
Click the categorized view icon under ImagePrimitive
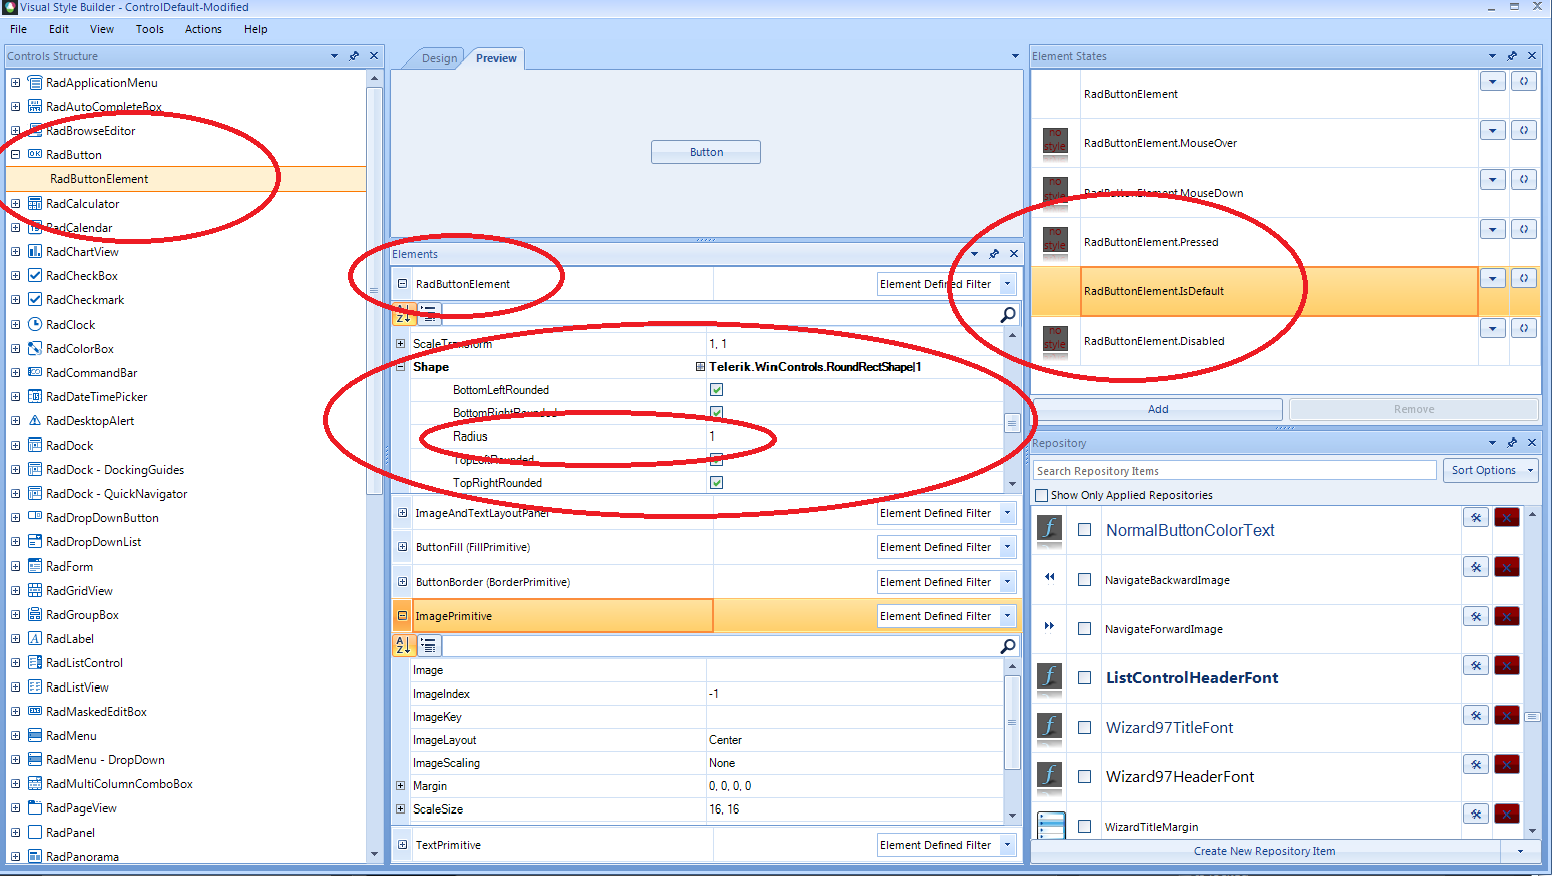point(428,645)
